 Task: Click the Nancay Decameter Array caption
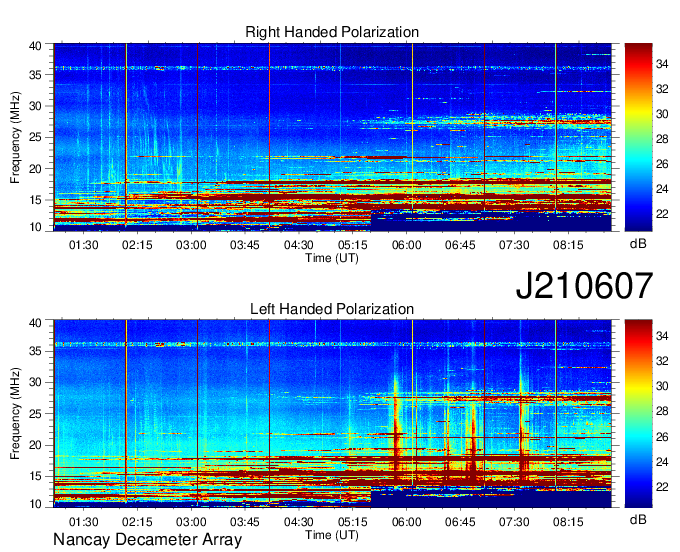147,540
